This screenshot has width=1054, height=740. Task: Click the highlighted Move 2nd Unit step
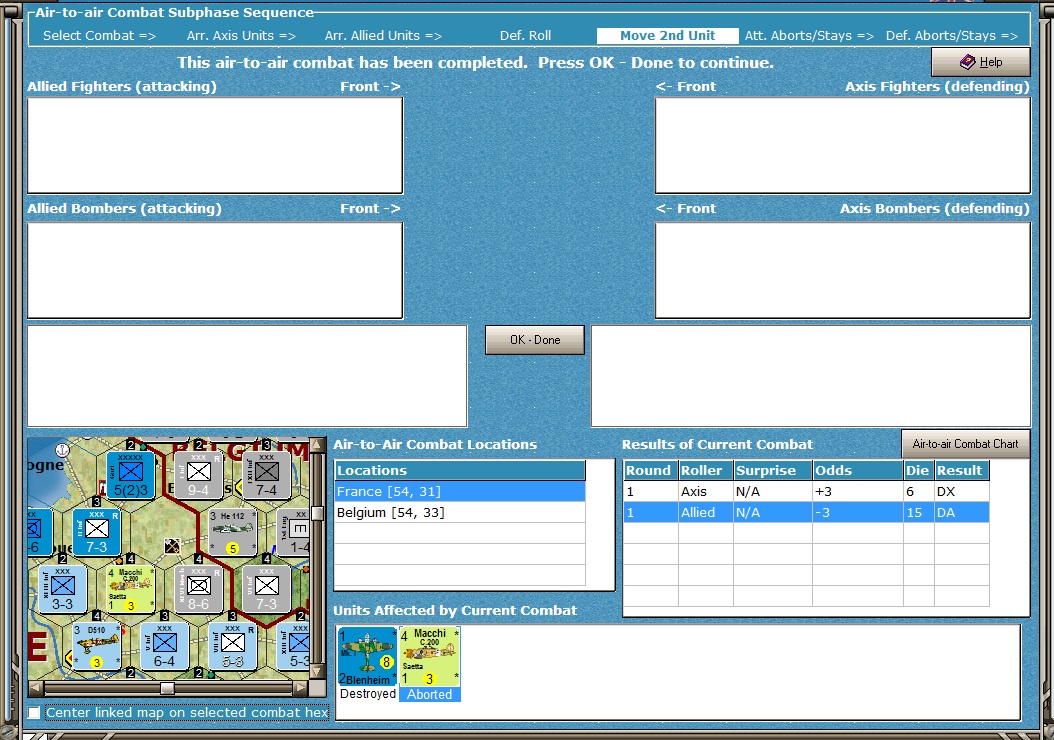click(667, 36)
